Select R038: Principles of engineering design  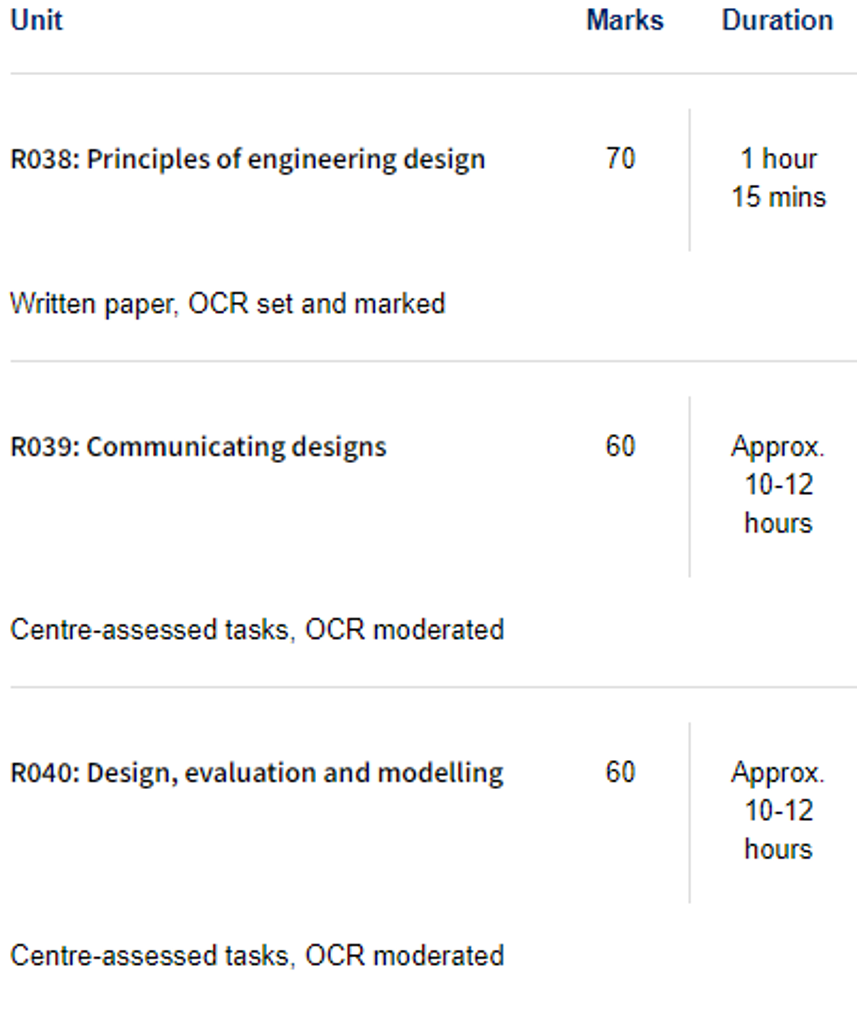pos(247,159)
